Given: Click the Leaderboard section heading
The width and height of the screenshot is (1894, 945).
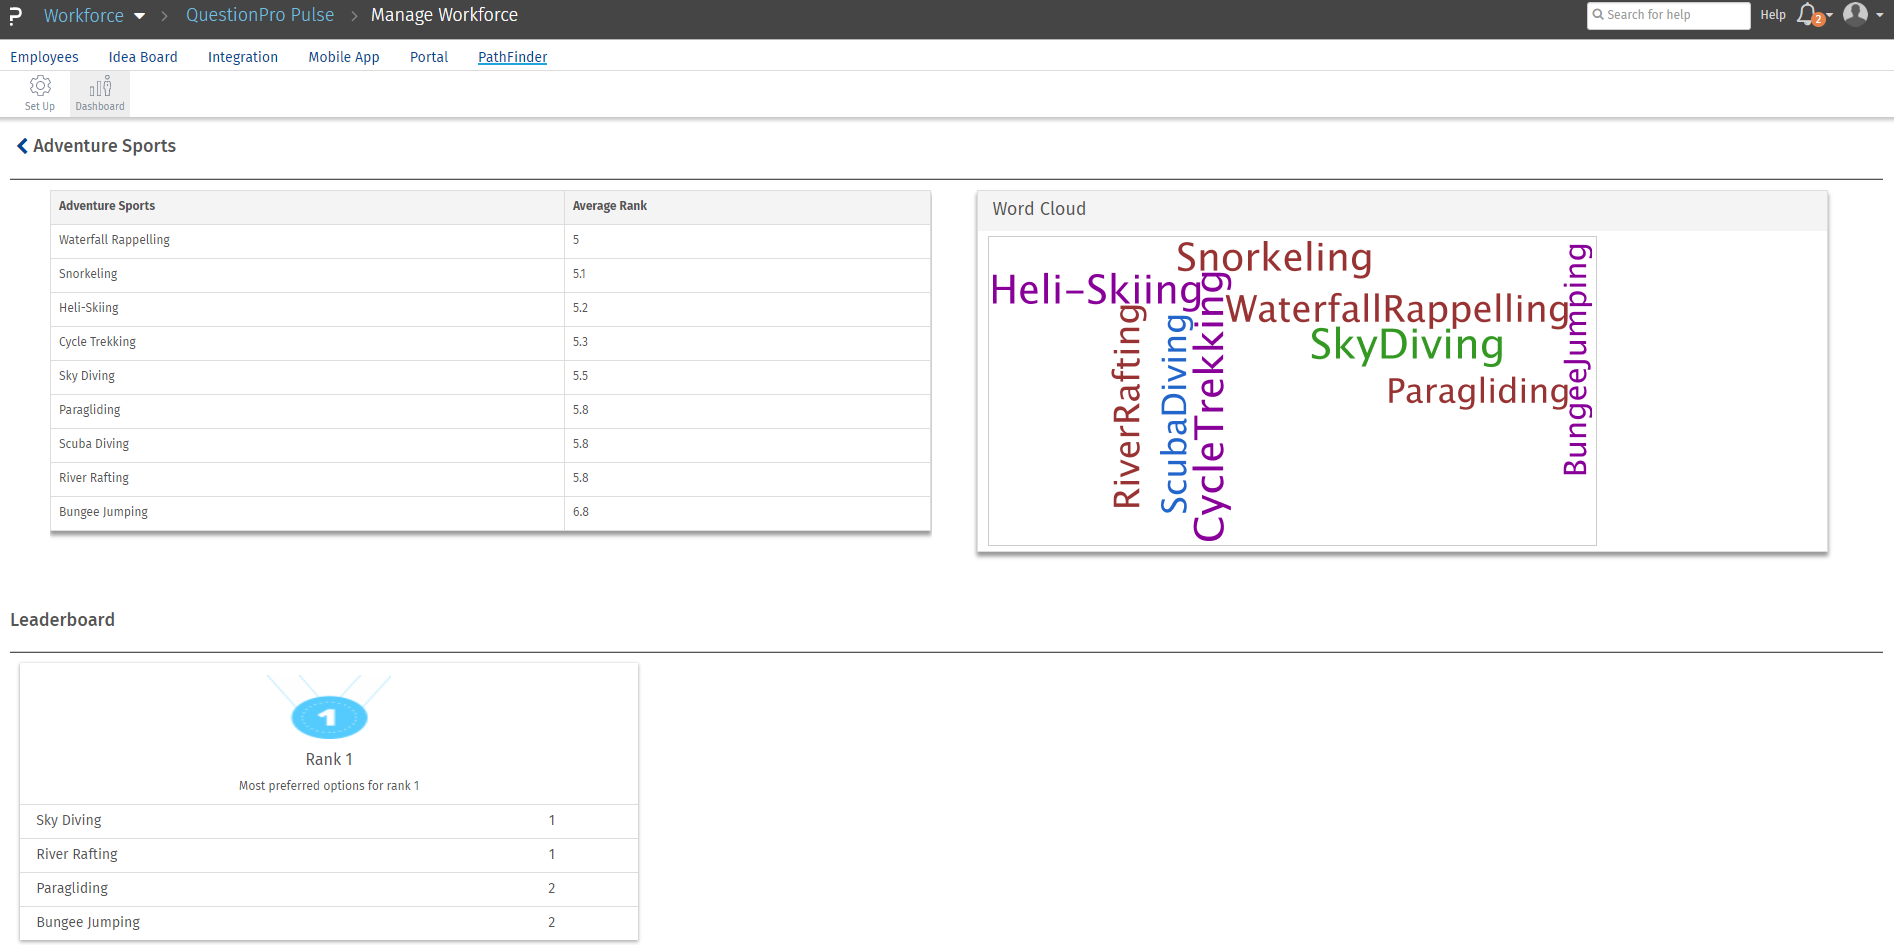Looking at the screenshot, I should (62, 620).
